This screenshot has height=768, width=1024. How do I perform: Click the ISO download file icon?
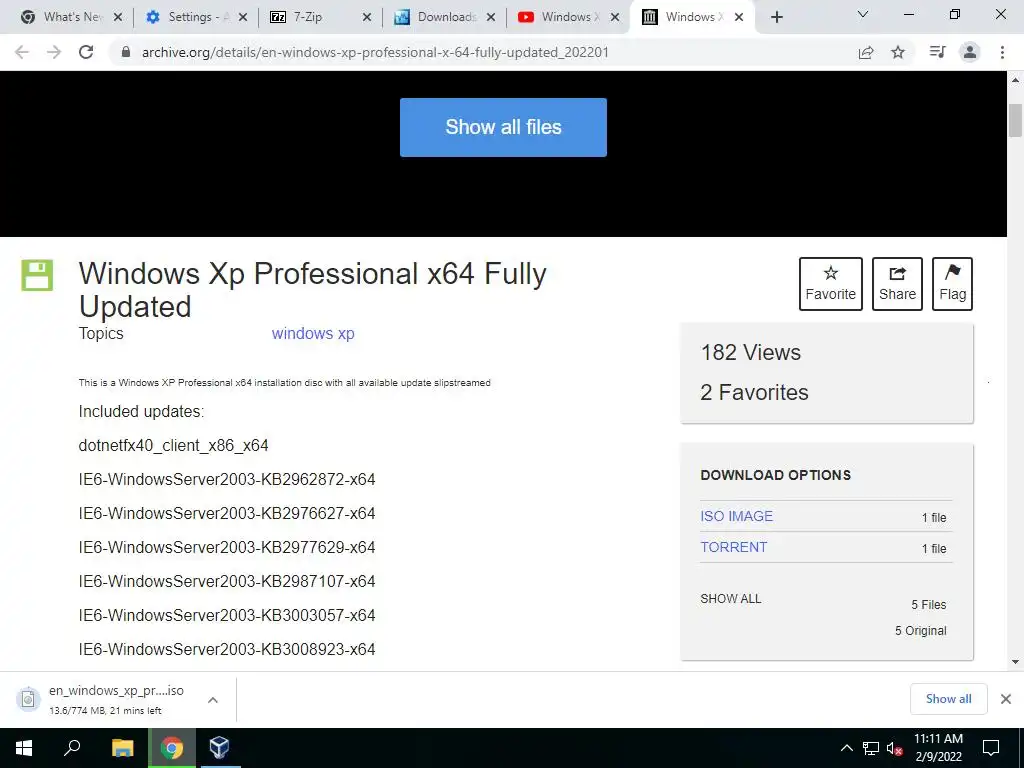(x=28, y=699)
